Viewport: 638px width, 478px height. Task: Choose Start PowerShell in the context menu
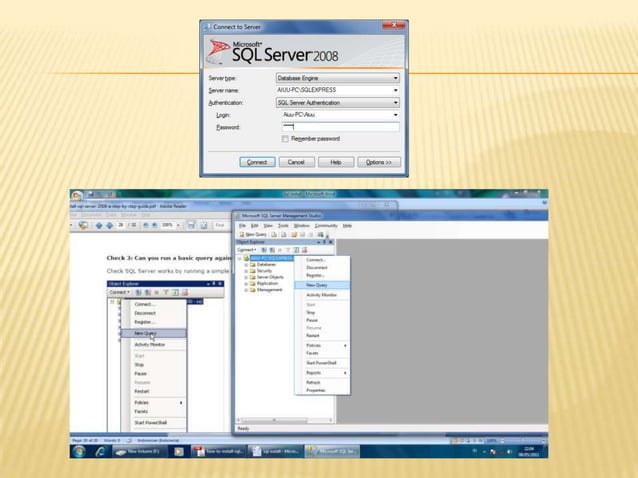click(322, 363)
